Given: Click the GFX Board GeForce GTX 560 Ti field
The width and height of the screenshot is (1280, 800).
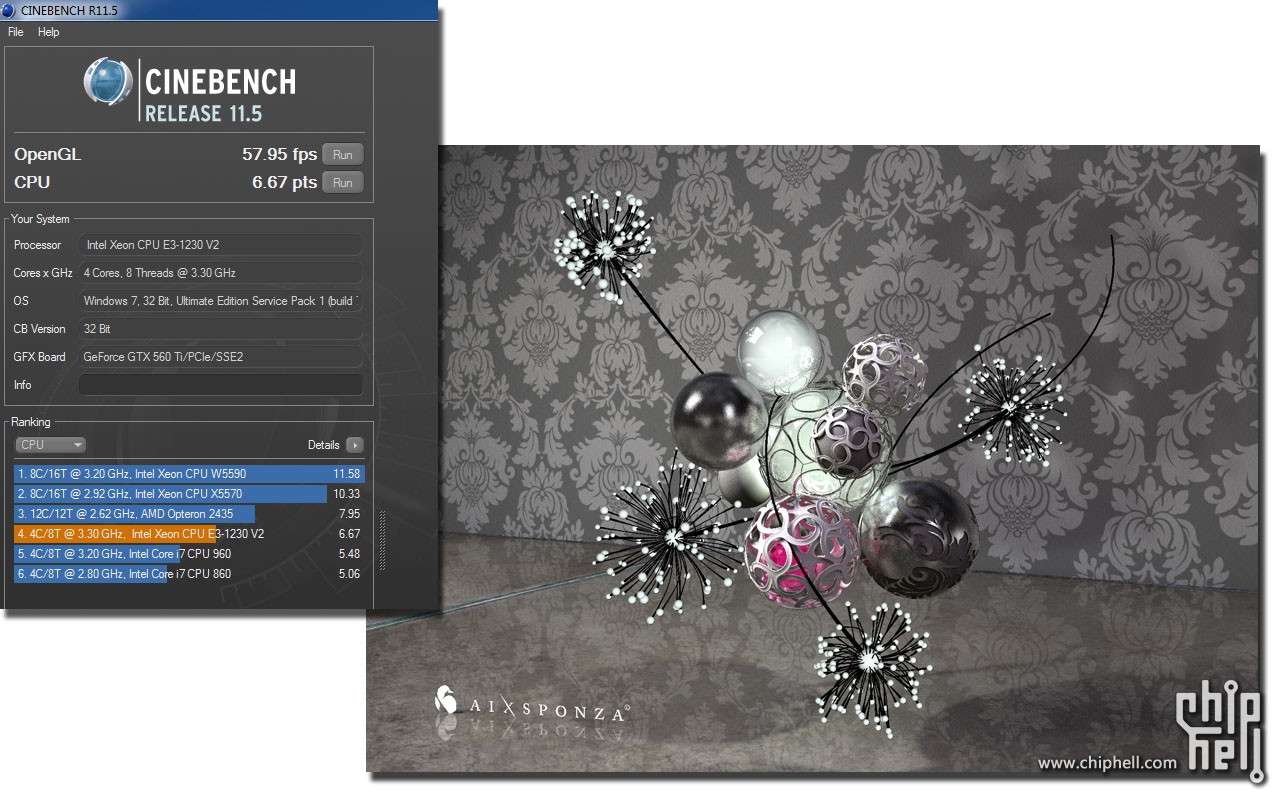Looking at the screenshot, I should pyautogui.click(x=221, y=357).
